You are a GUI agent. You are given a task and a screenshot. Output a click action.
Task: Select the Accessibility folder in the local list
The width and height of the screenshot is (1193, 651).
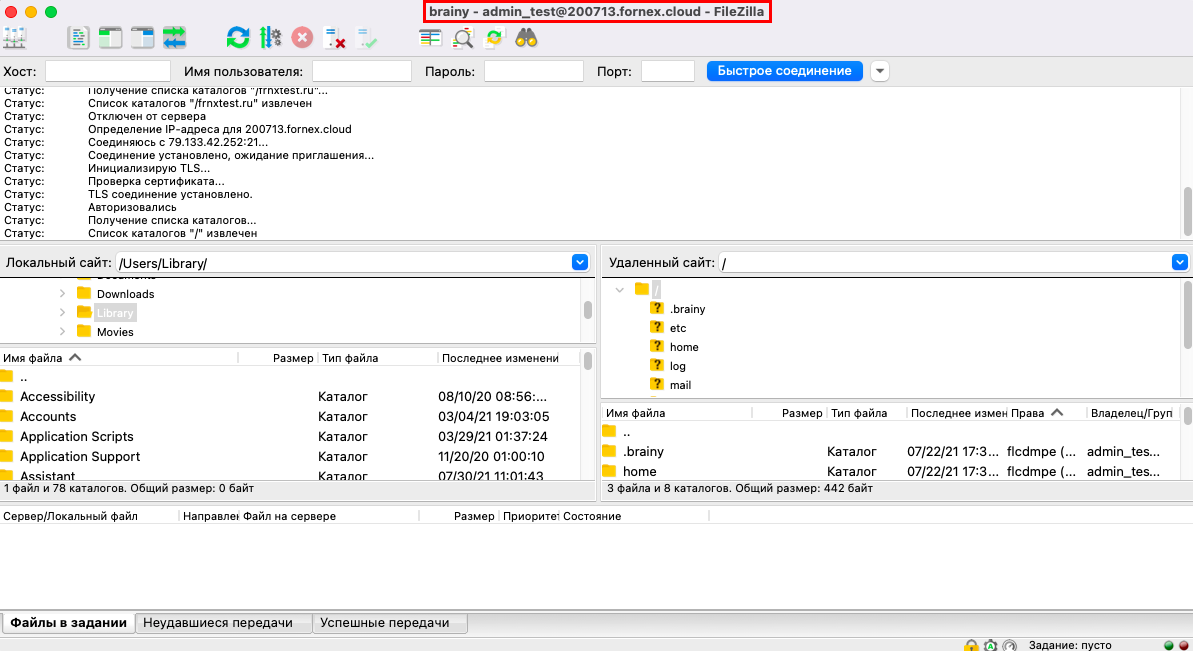point(289,396)
